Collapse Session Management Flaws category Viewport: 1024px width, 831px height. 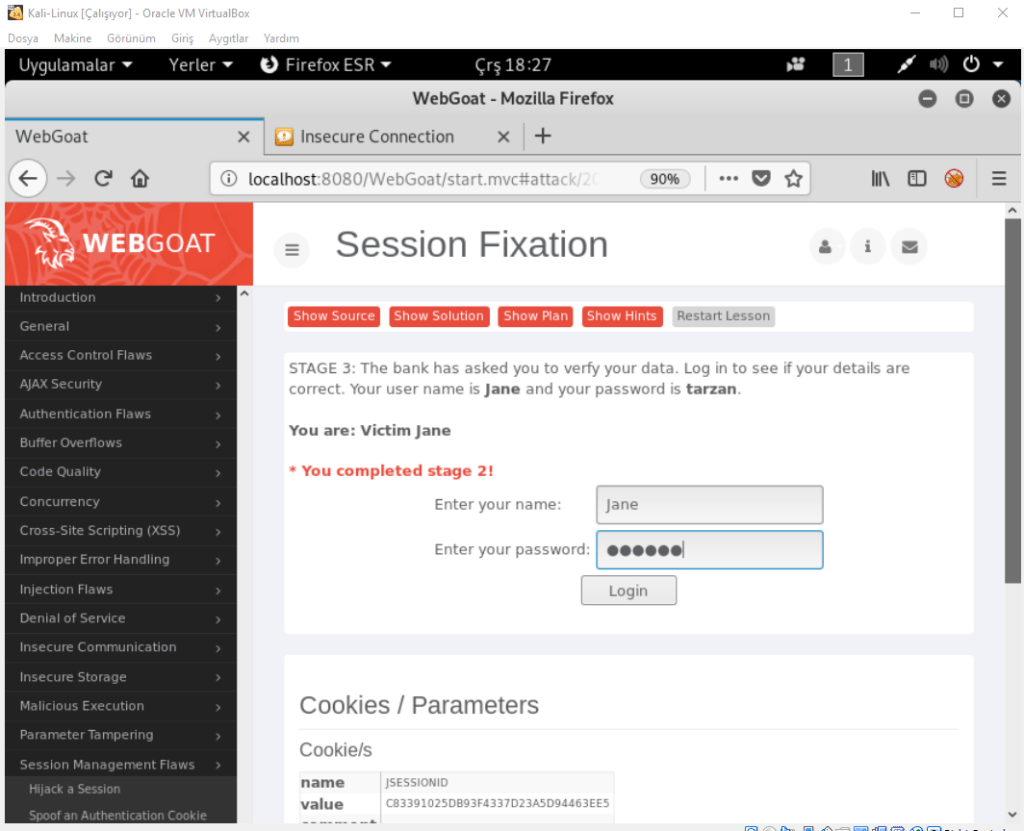pyautogui.click(x=120, y=764)
